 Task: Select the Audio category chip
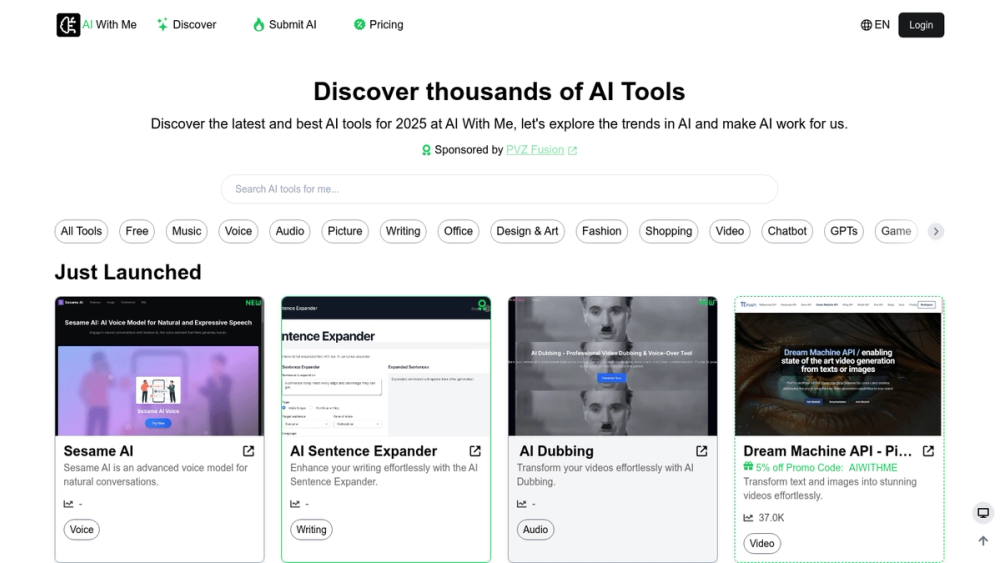(x=290, y=231)
